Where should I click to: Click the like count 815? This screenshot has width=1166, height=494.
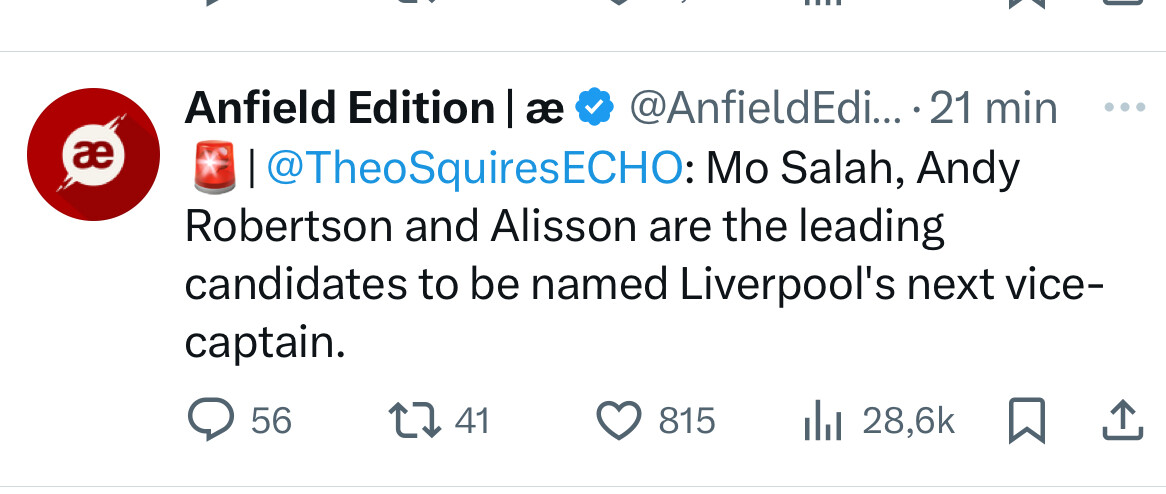point(687,421)
